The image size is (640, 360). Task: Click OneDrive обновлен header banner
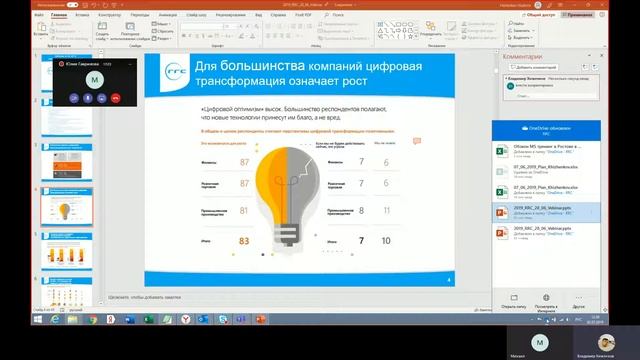tap(546, 131)
